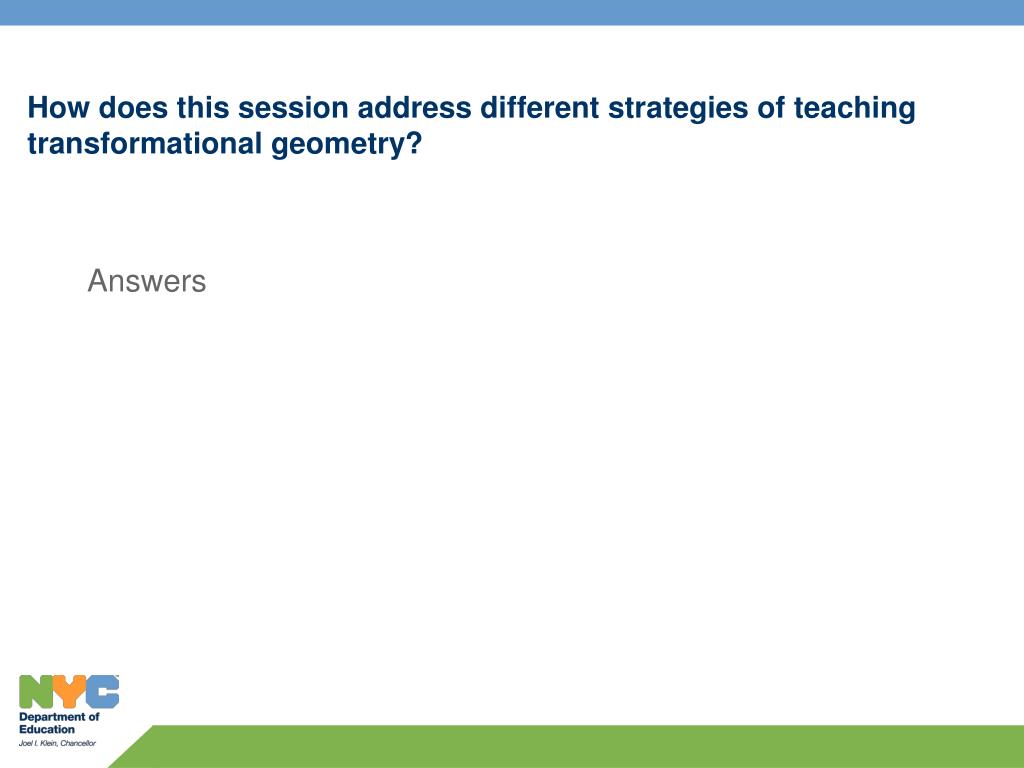The height and width of the screenshot is (768, 1024).
Task: Click the blue header band
Action: click(x=512, y=12)
